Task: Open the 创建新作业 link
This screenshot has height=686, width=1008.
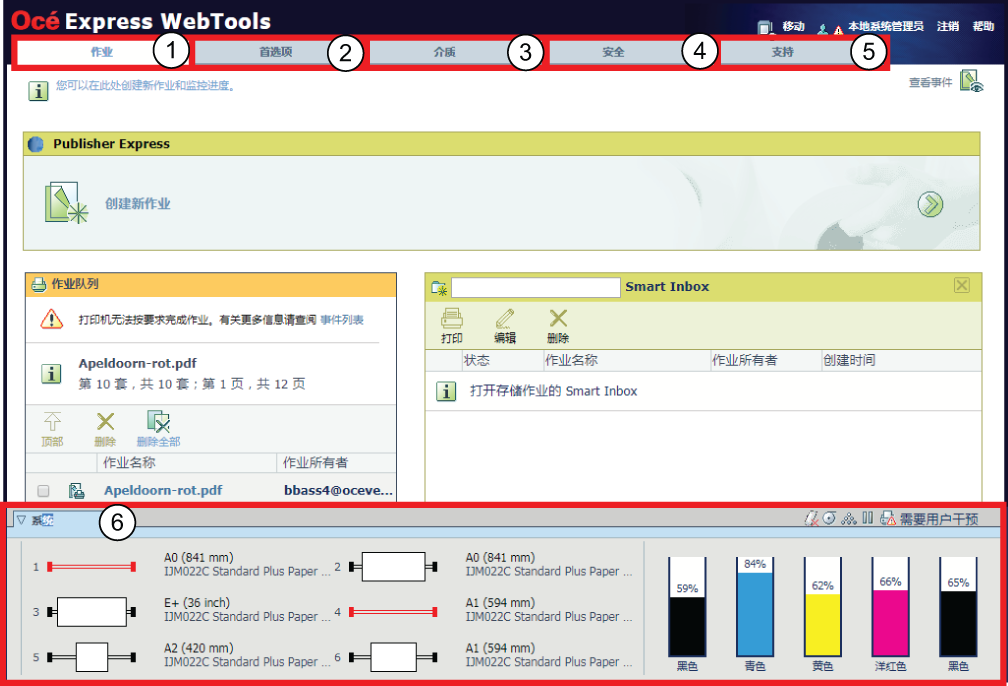Action: click(138, 204)
